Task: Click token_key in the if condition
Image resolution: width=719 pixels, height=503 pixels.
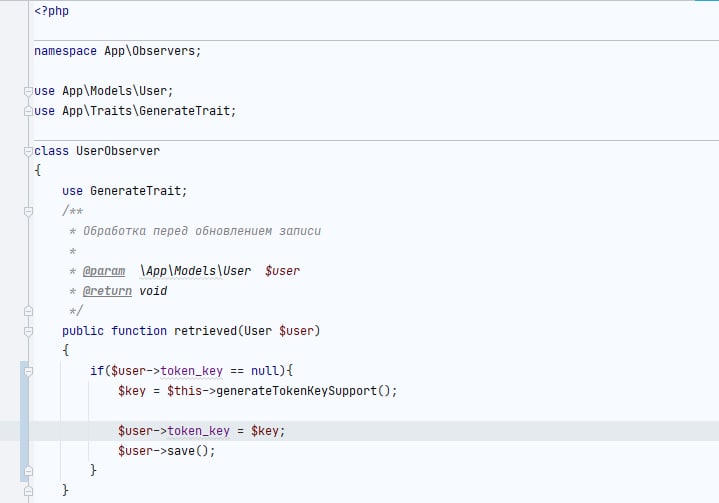Action: pos(192,370)
